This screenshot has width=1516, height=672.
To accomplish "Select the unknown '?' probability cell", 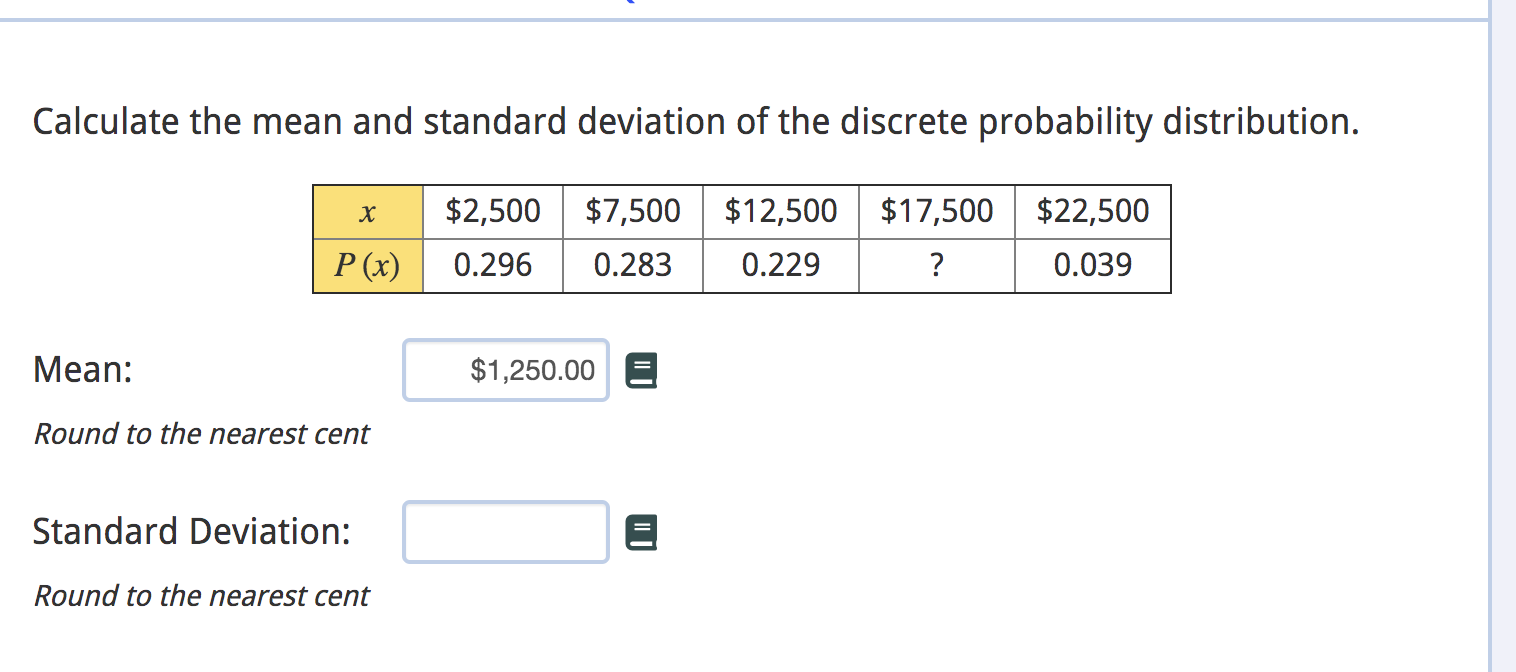I will point(936,265).
